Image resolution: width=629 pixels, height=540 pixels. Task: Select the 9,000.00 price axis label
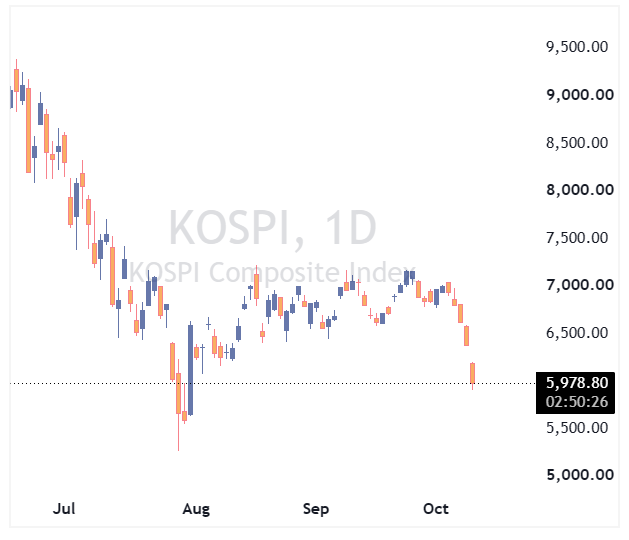580,95
